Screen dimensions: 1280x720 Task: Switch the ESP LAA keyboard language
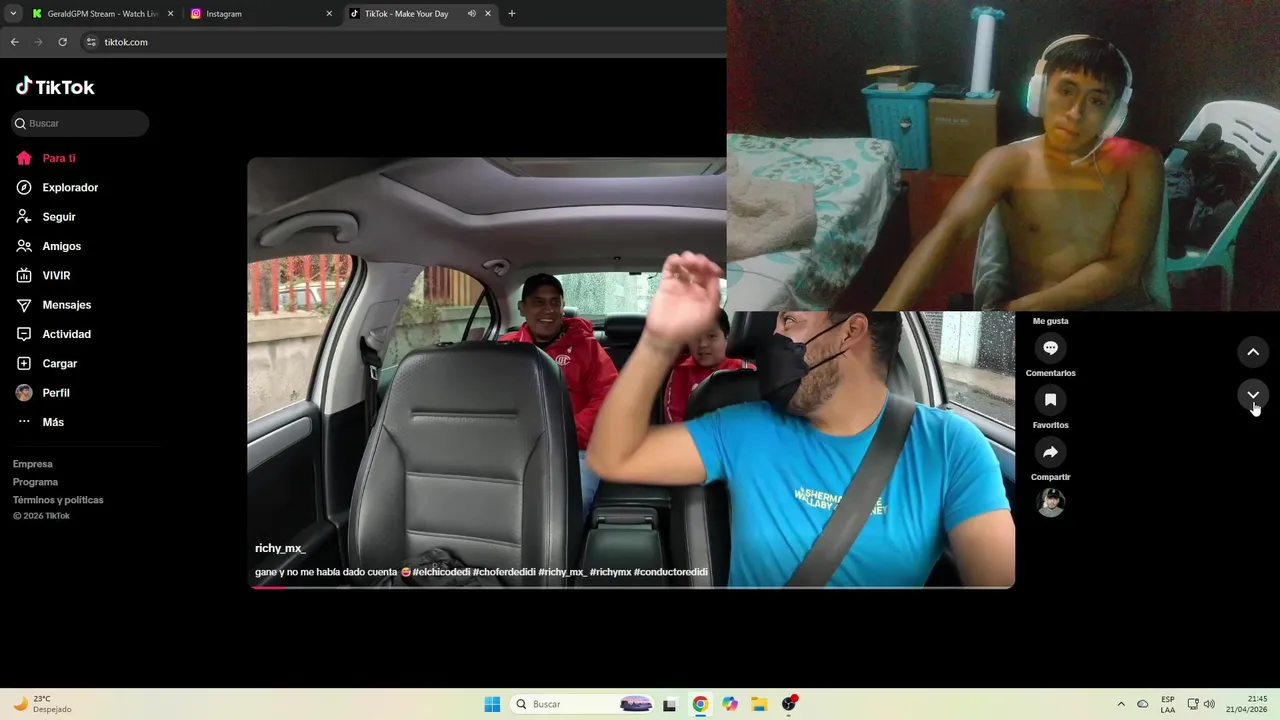[1168, 704]
